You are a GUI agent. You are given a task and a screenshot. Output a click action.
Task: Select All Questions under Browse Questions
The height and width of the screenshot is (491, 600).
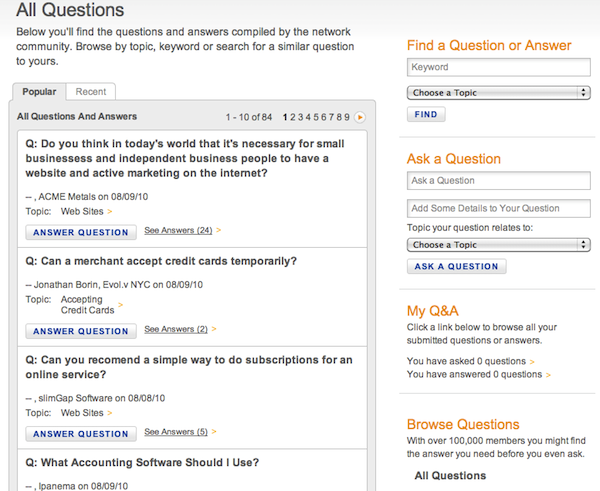[x=450, y=476]
